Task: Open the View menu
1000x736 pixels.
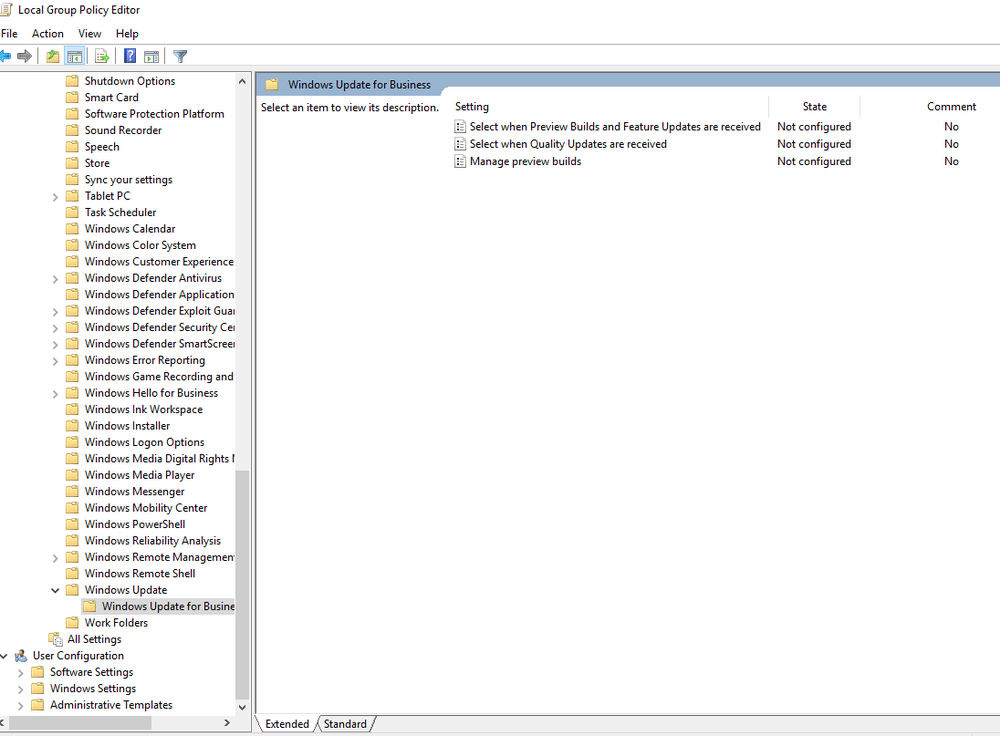Action: tap(89, 33)
